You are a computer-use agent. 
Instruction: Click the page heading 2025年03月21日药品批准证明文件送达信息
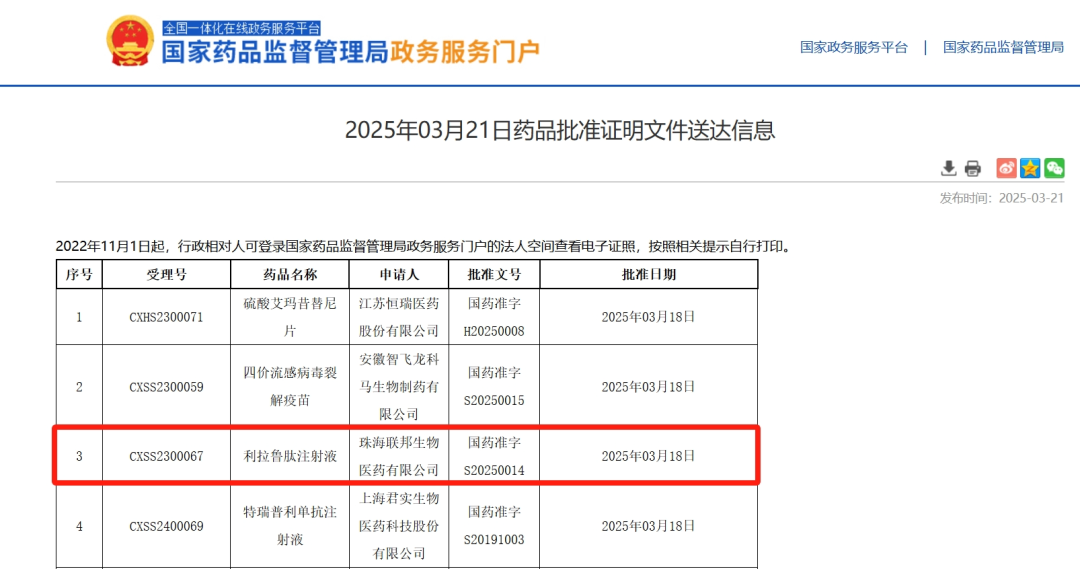pyautogui.click(x=560, y=130)
